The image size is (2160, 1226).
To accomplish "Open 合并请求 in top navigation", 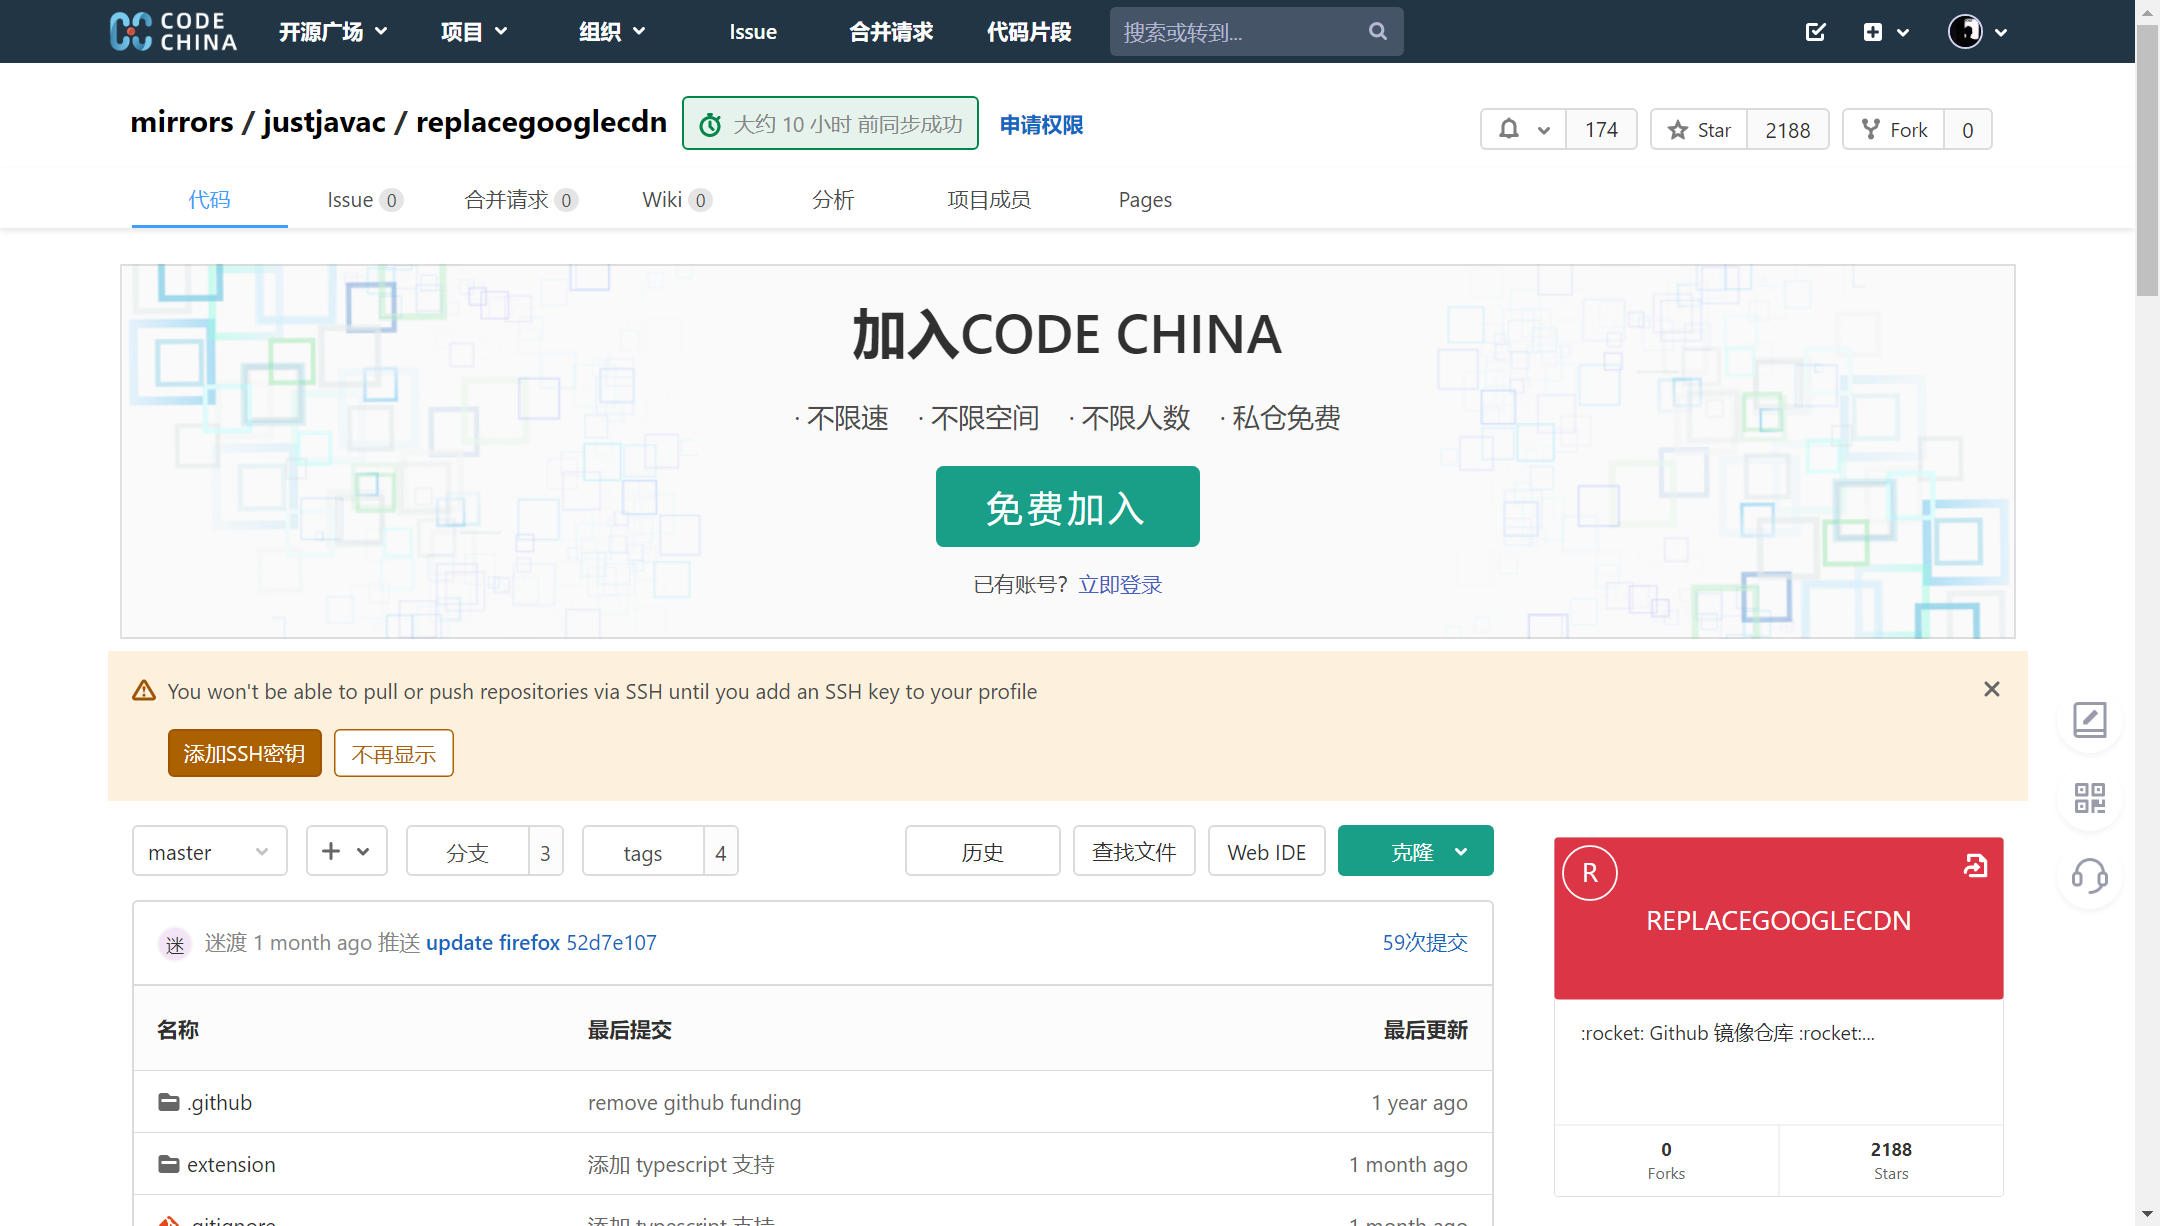I will click(890, 31).
